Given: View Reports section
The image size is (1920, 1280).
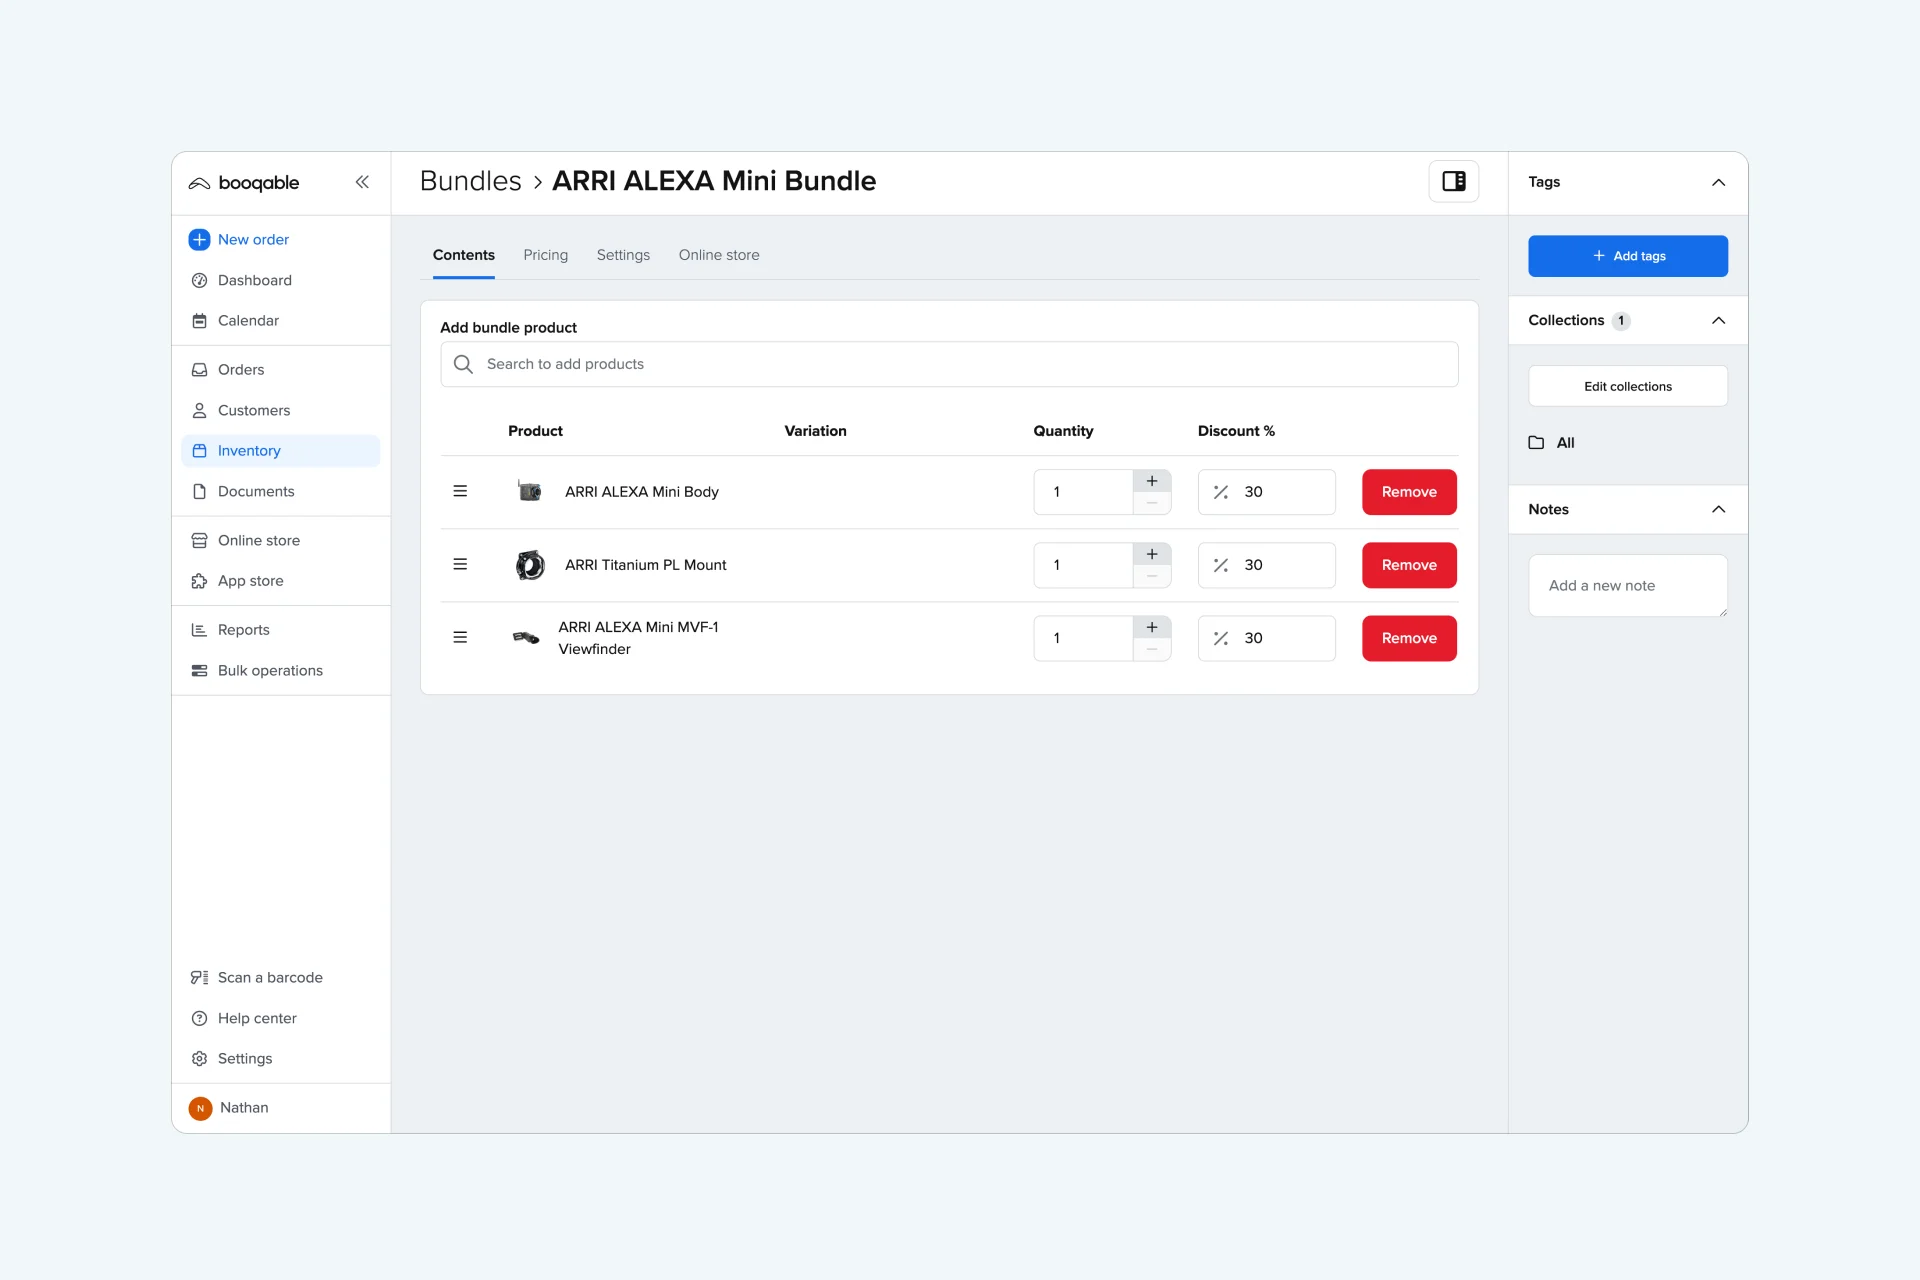Looking at the screenshot, I should 243,630.
